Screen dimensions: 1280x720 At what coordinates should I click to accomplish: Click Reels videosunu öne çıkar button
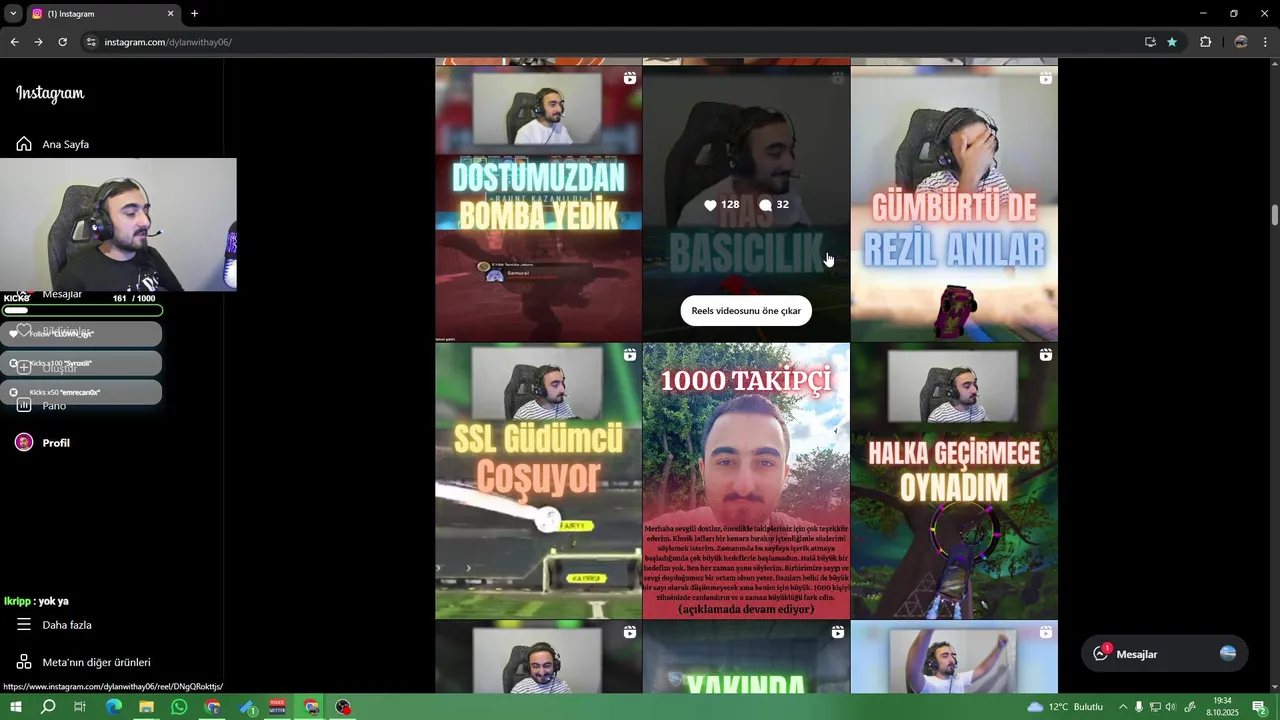[x=746, y=311]
